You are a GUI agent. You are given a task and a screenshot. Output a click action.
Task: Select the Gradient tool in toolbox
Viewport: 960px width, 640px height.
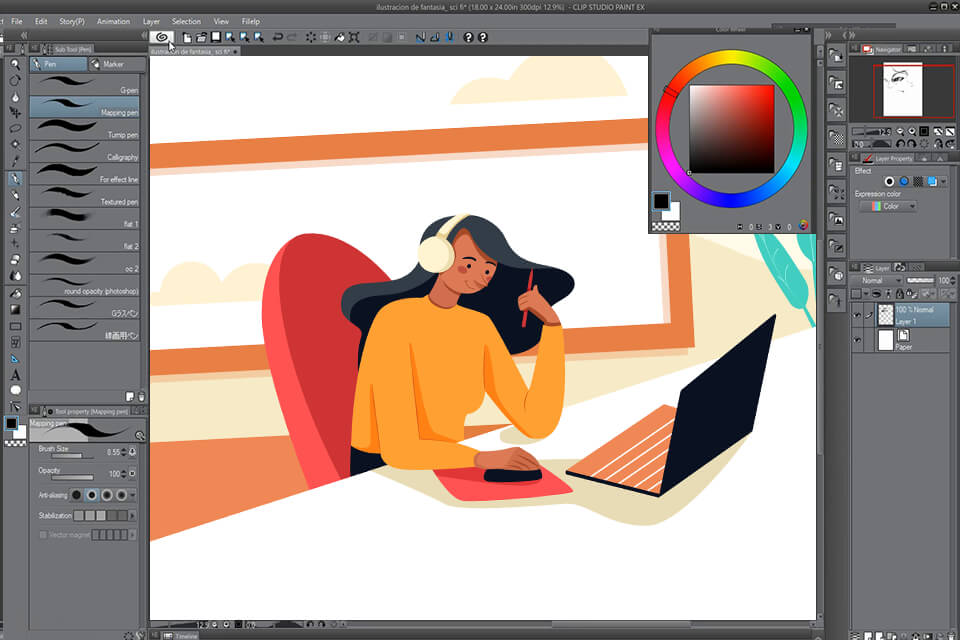click(15, 310)
